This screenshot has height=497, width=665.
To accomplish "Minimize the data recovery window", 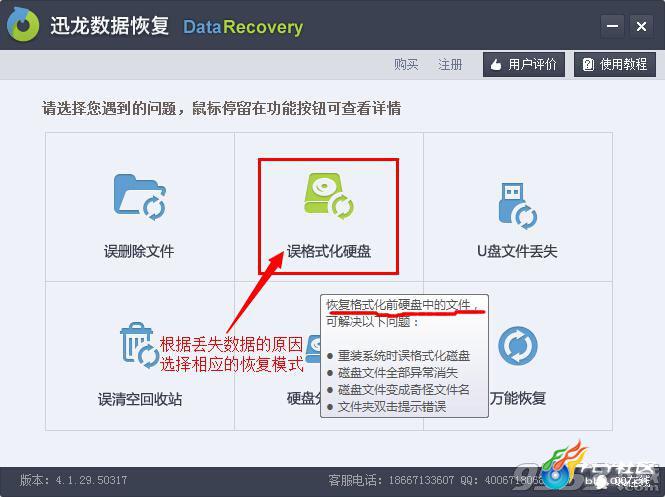I will click(612, 26).
